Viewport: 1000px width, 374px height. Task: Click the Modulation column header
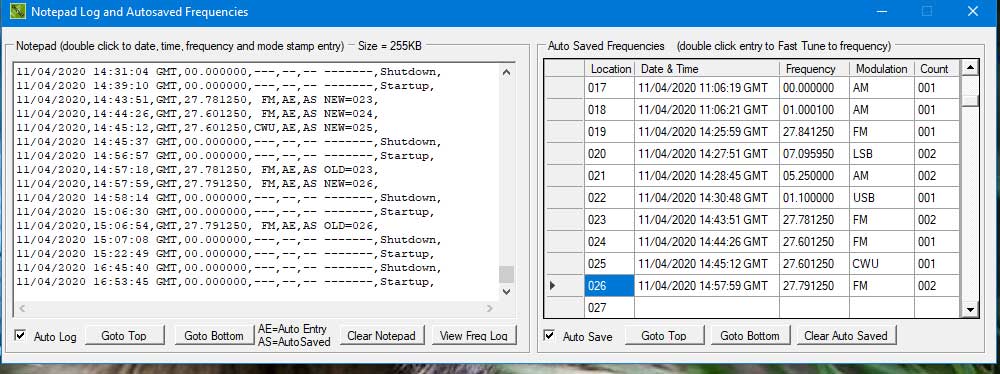(x=882, y=69)
